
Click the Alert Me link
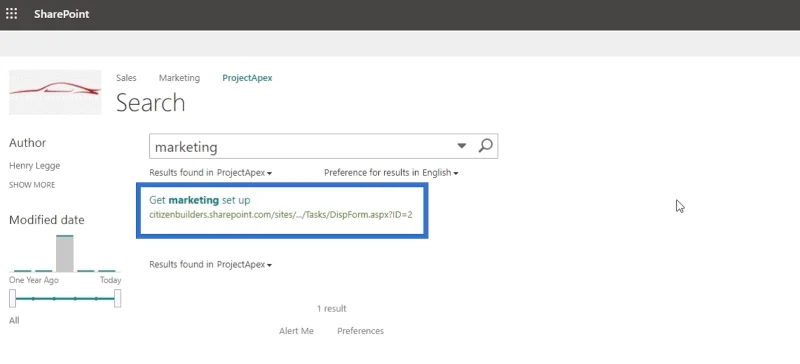[296, 331]
